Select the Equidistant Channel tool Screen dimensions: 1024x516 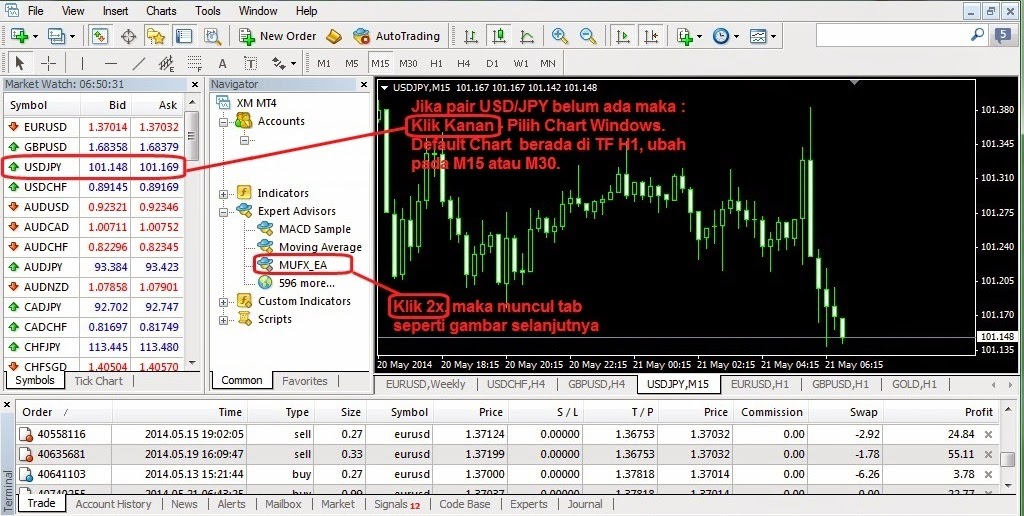167,63
